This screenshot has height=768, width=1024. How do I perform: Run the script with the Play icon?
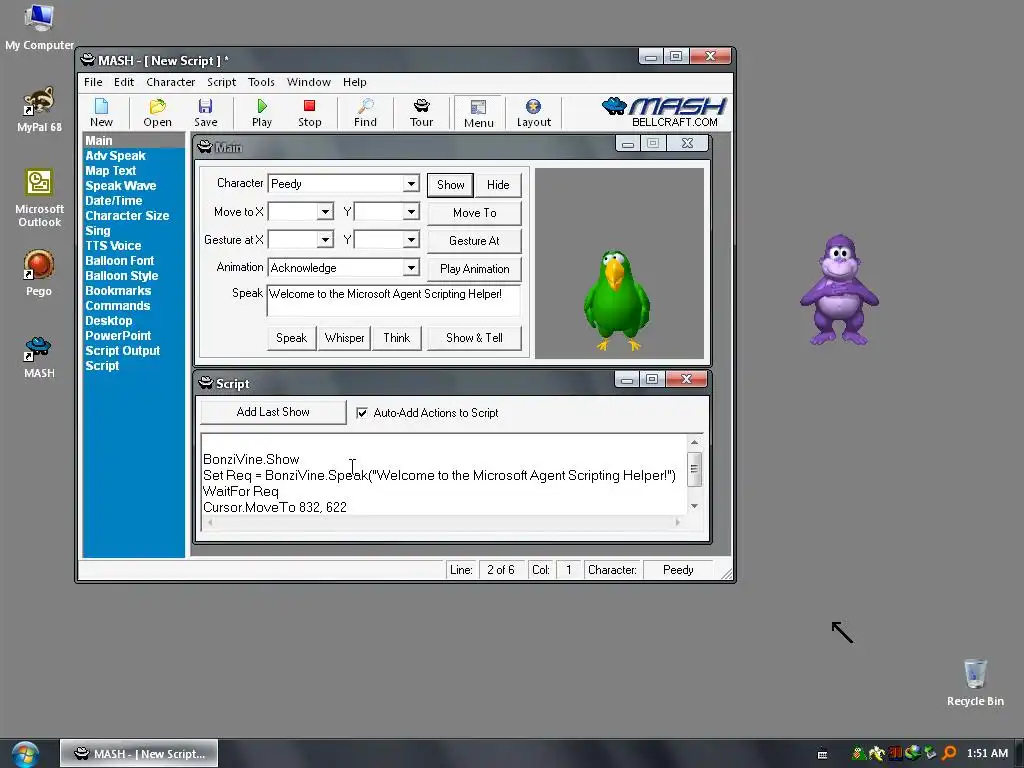[x=262, y=112]
